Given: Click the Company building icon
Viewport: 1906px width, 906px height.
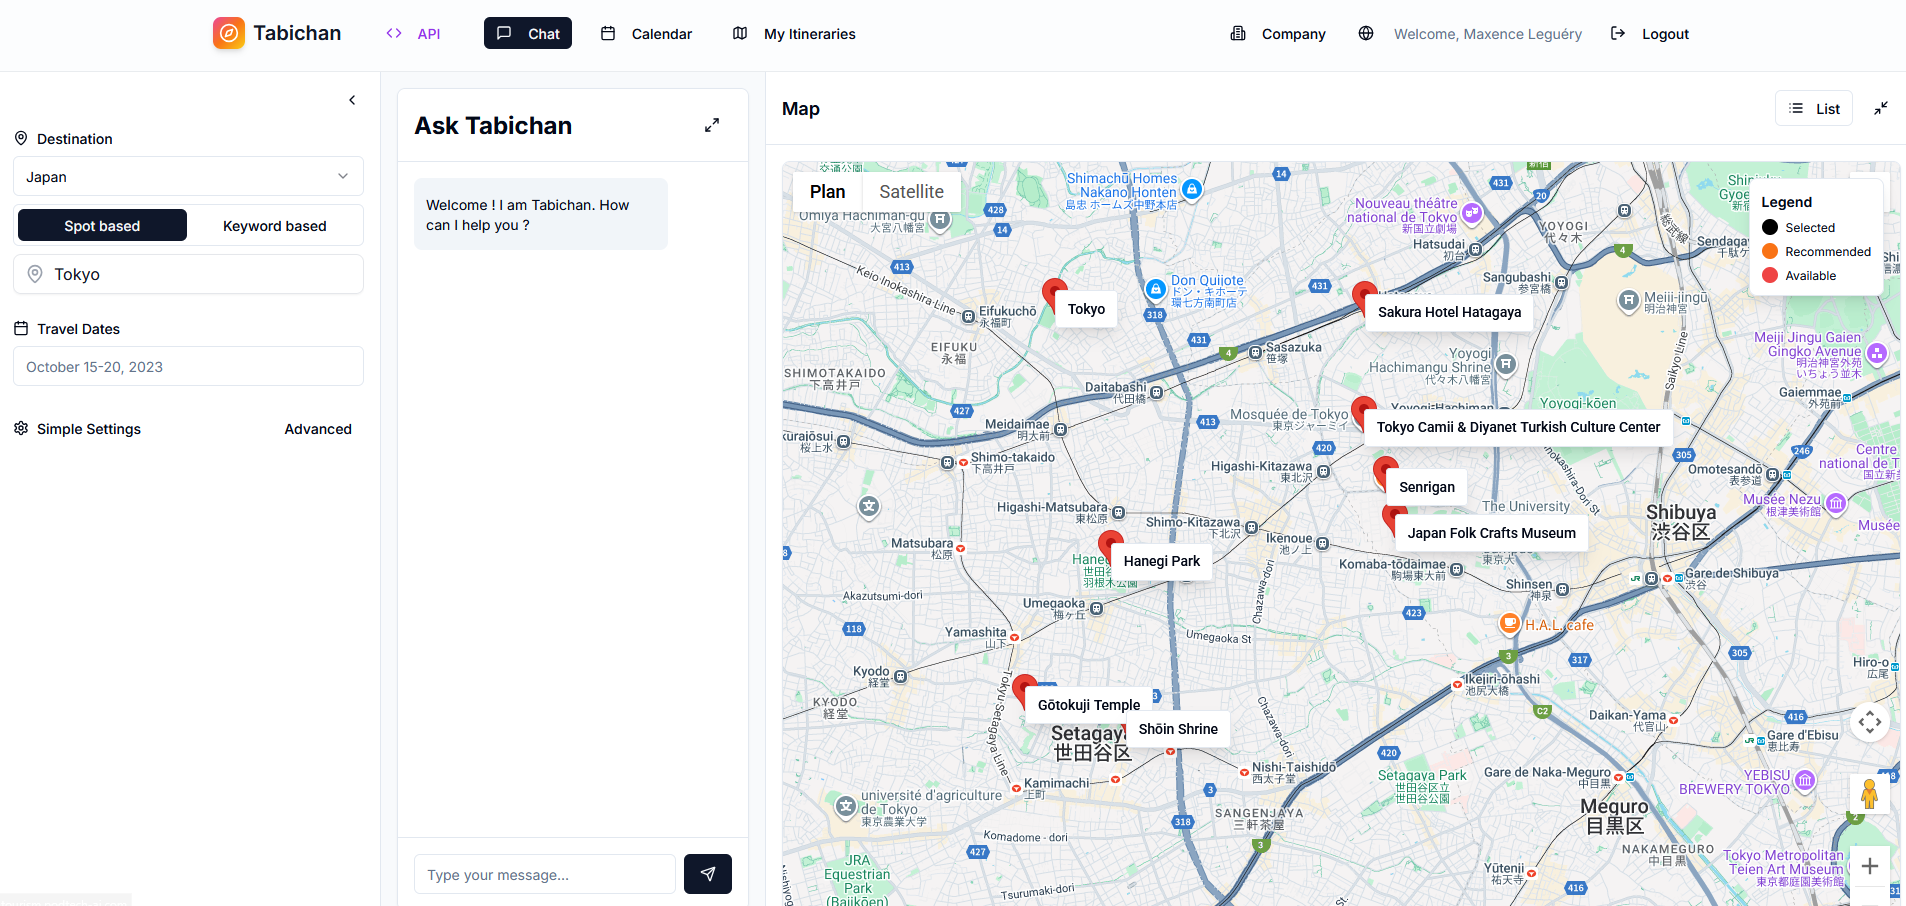Looking at the screenshot, I should pyautogui.click(x=1237, y=32).
